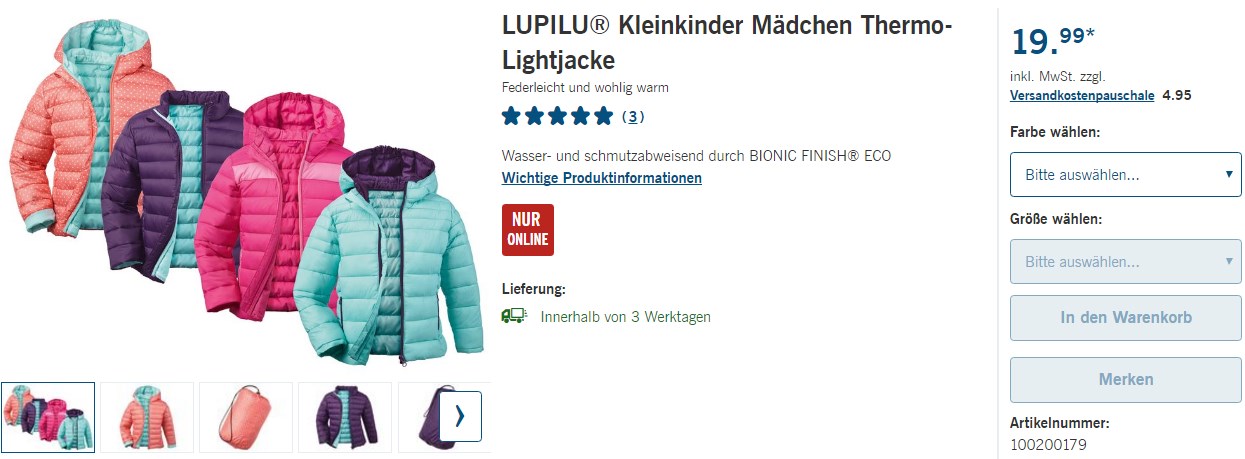Open the Versandkostenpauschale link

tap(1082, 96)
